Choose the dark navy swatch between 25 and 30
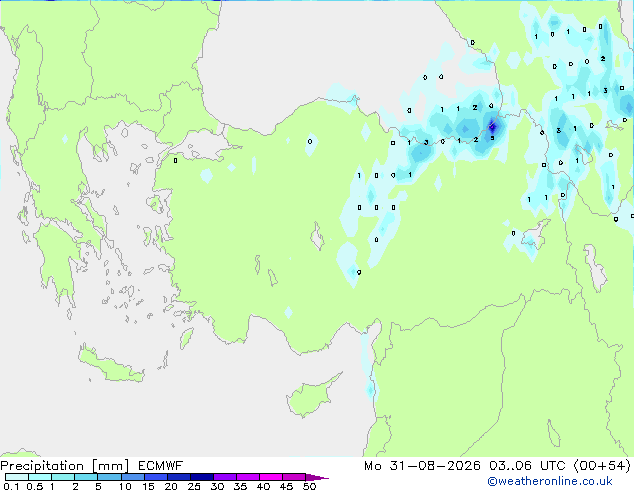634x490 pixels. point(202,477)
